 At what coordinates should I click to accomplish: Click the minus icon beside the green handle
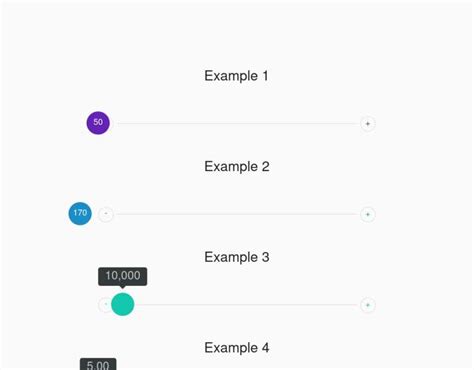click(x=105, y=305)
